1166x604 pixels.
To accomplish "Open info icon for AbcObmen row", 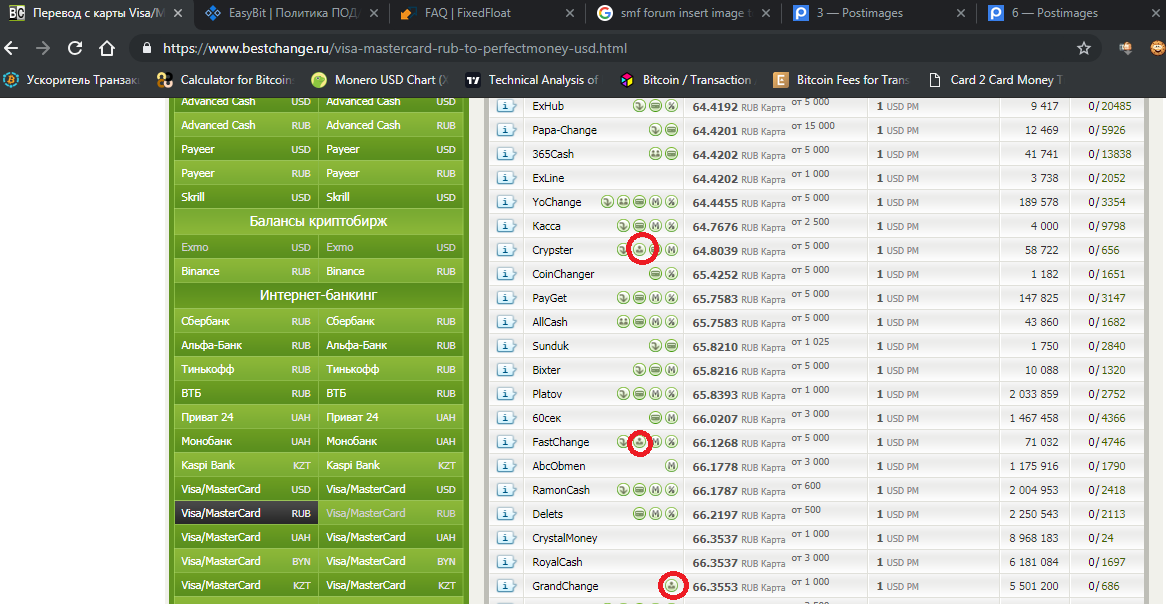I will tap(506, 466).
